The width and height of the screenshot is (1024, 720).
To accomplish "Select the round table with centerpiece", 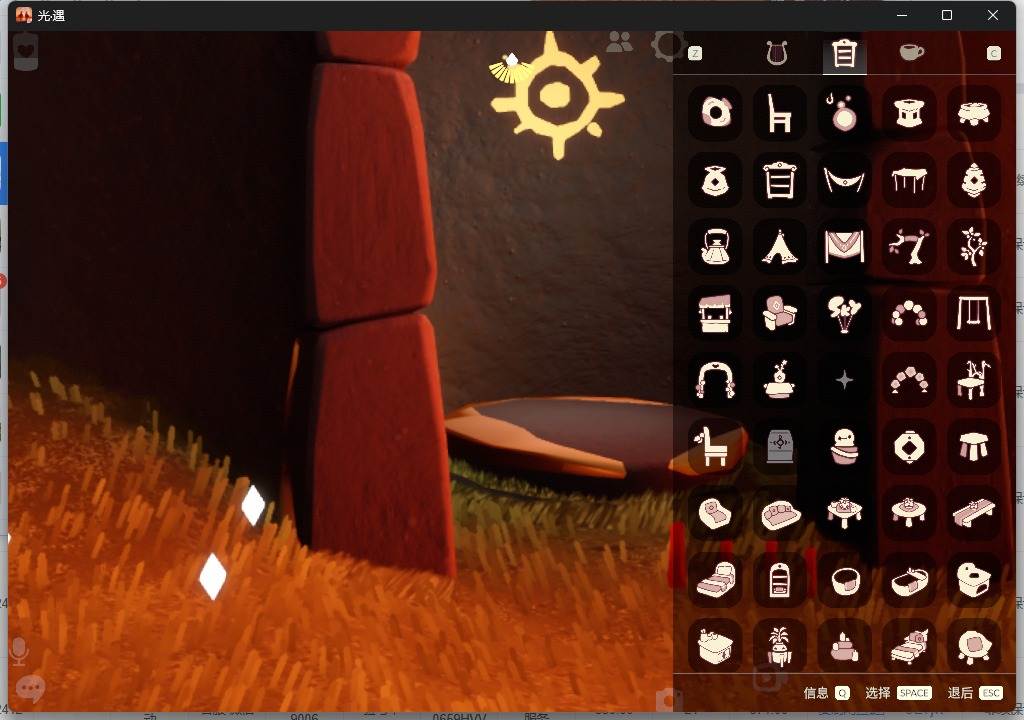I will [908, 514].
